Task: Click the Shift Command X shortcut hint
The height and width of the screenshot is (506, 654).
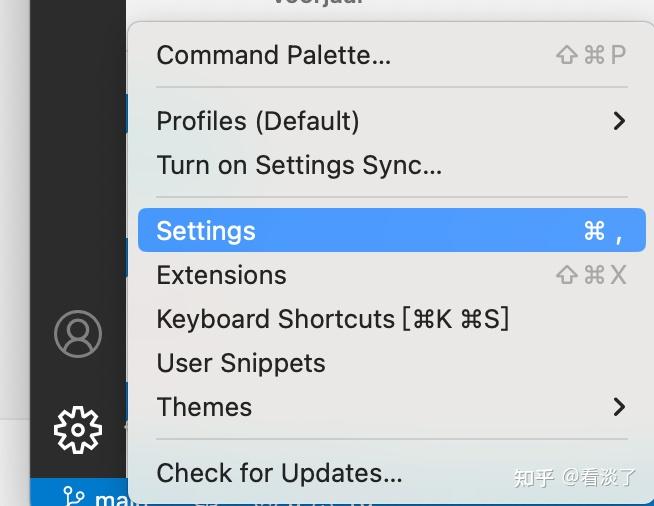Action: [x=591, y=275]
